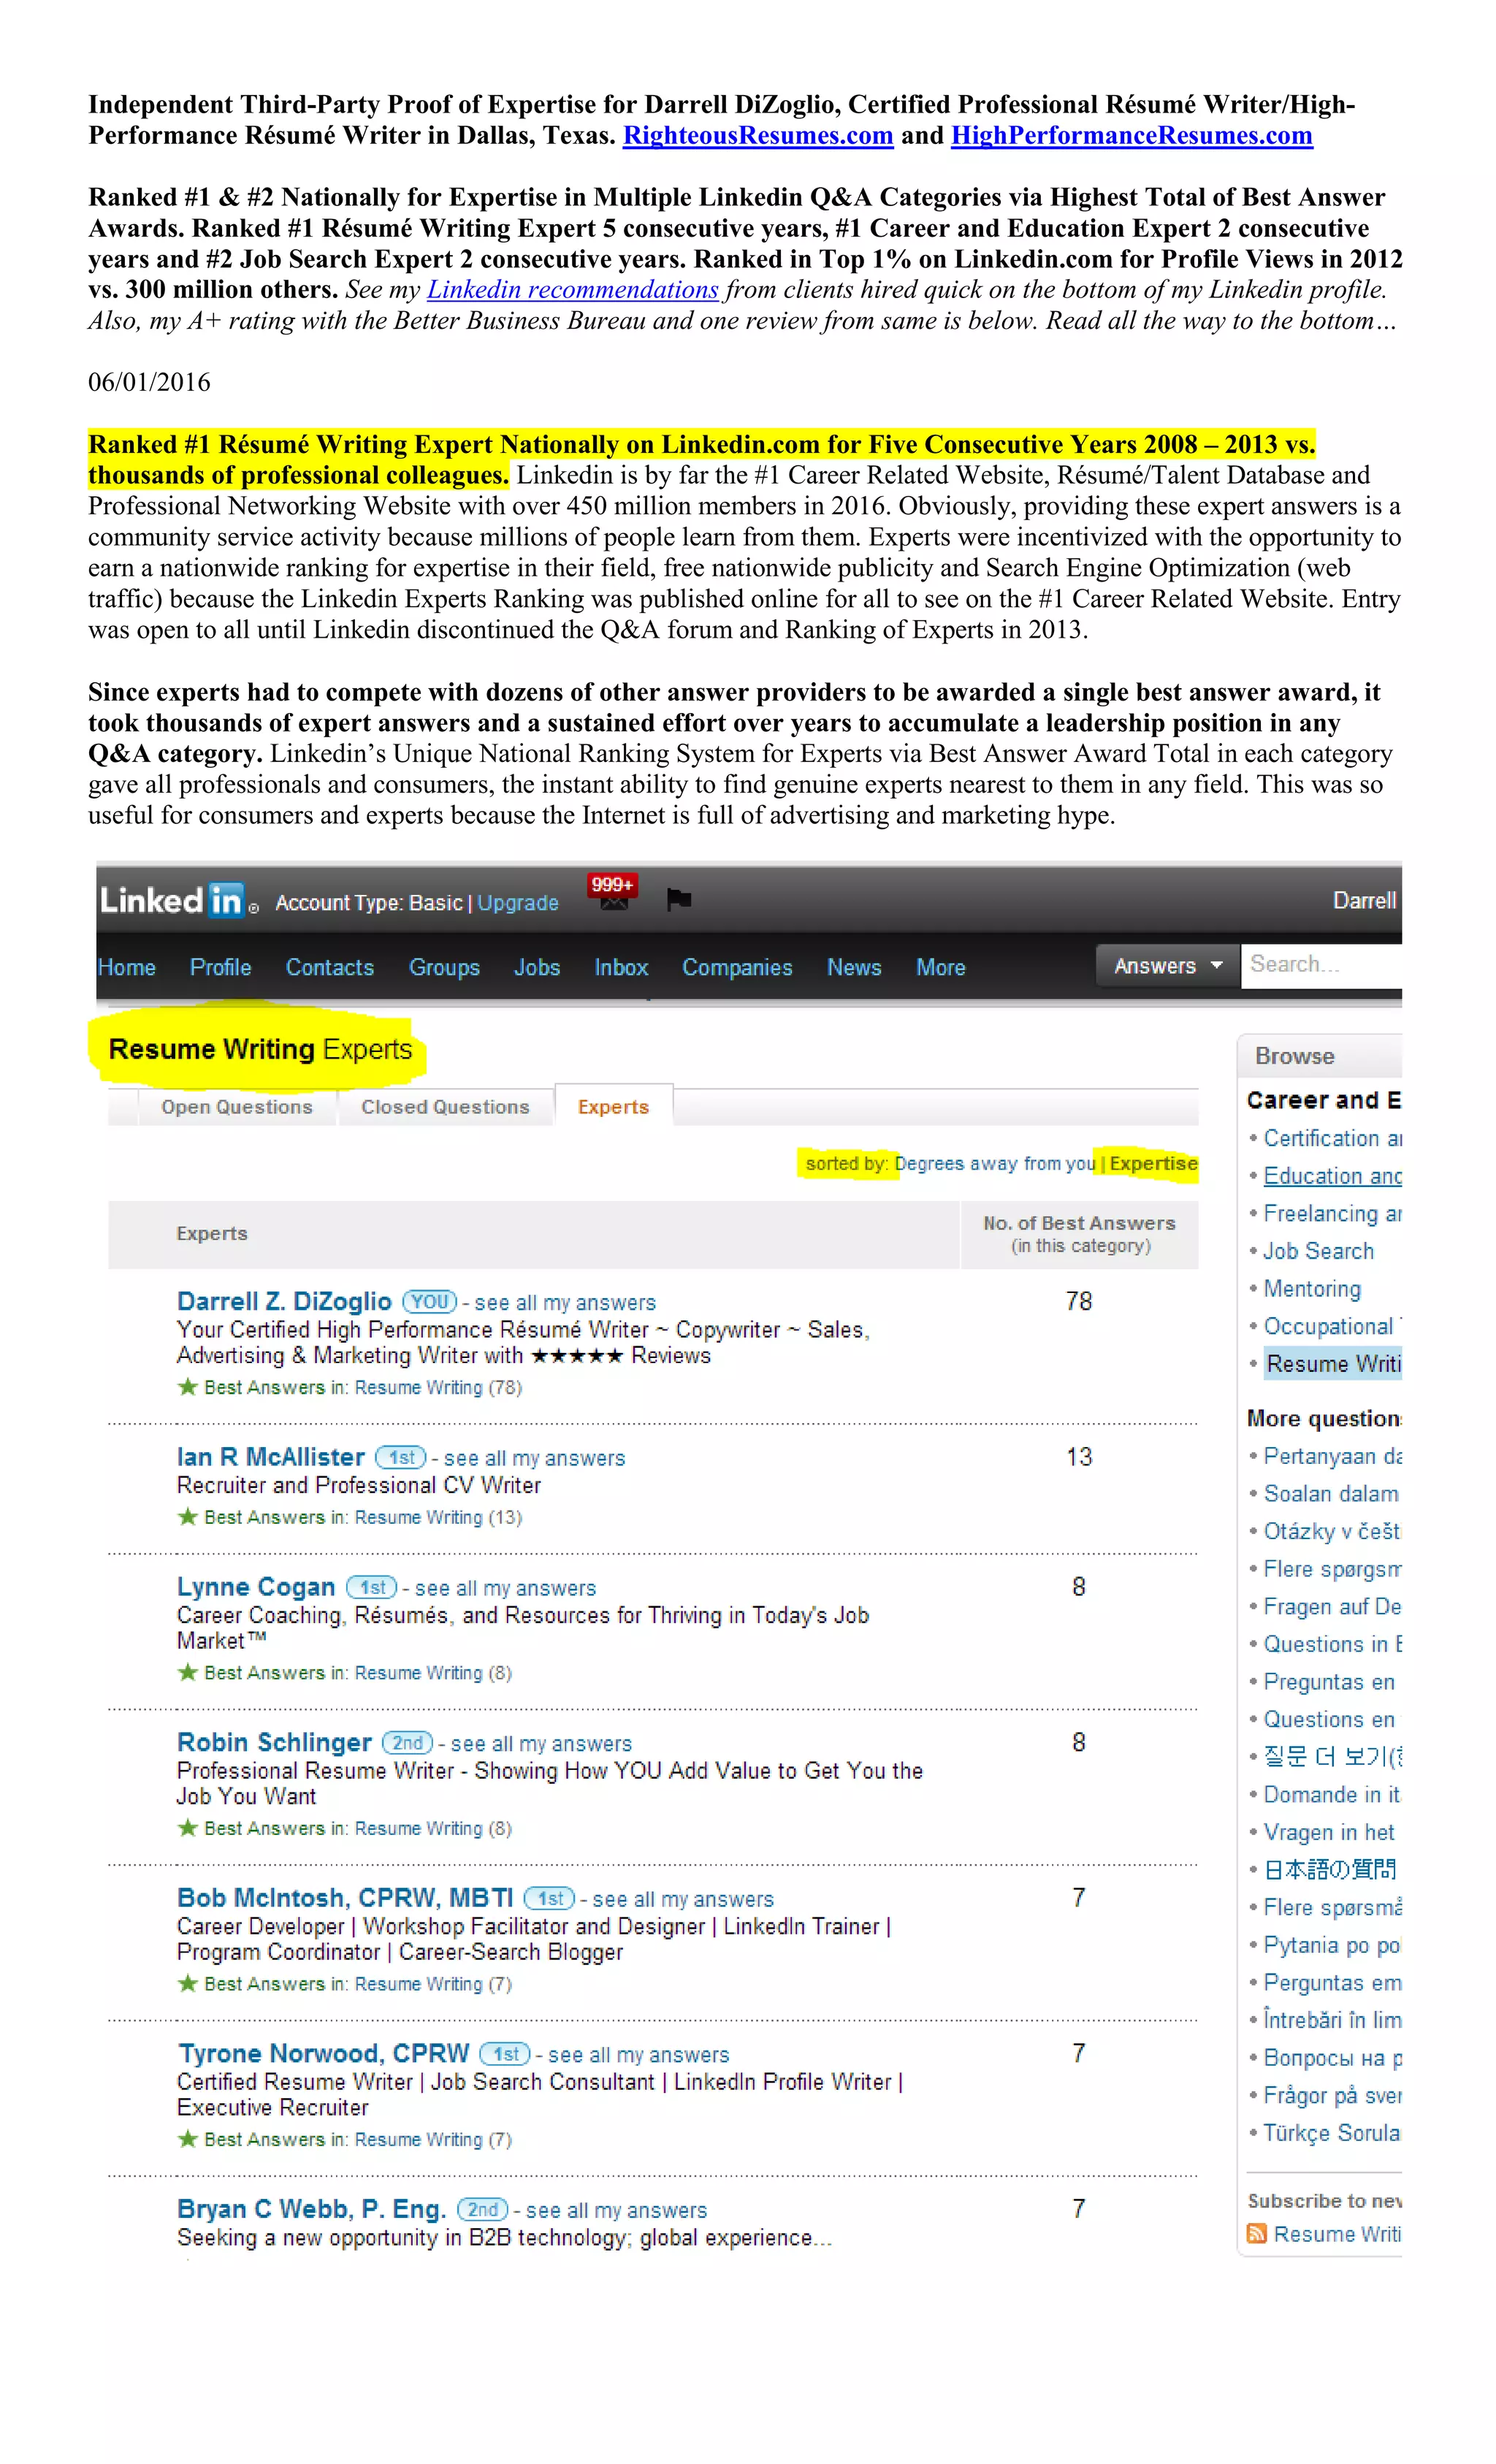The width and height of the screenshot is (1496, 2464).
Task: Click the 2nd-degree badge next to Robin Schlinger
Action: [x=407, y=1742]
